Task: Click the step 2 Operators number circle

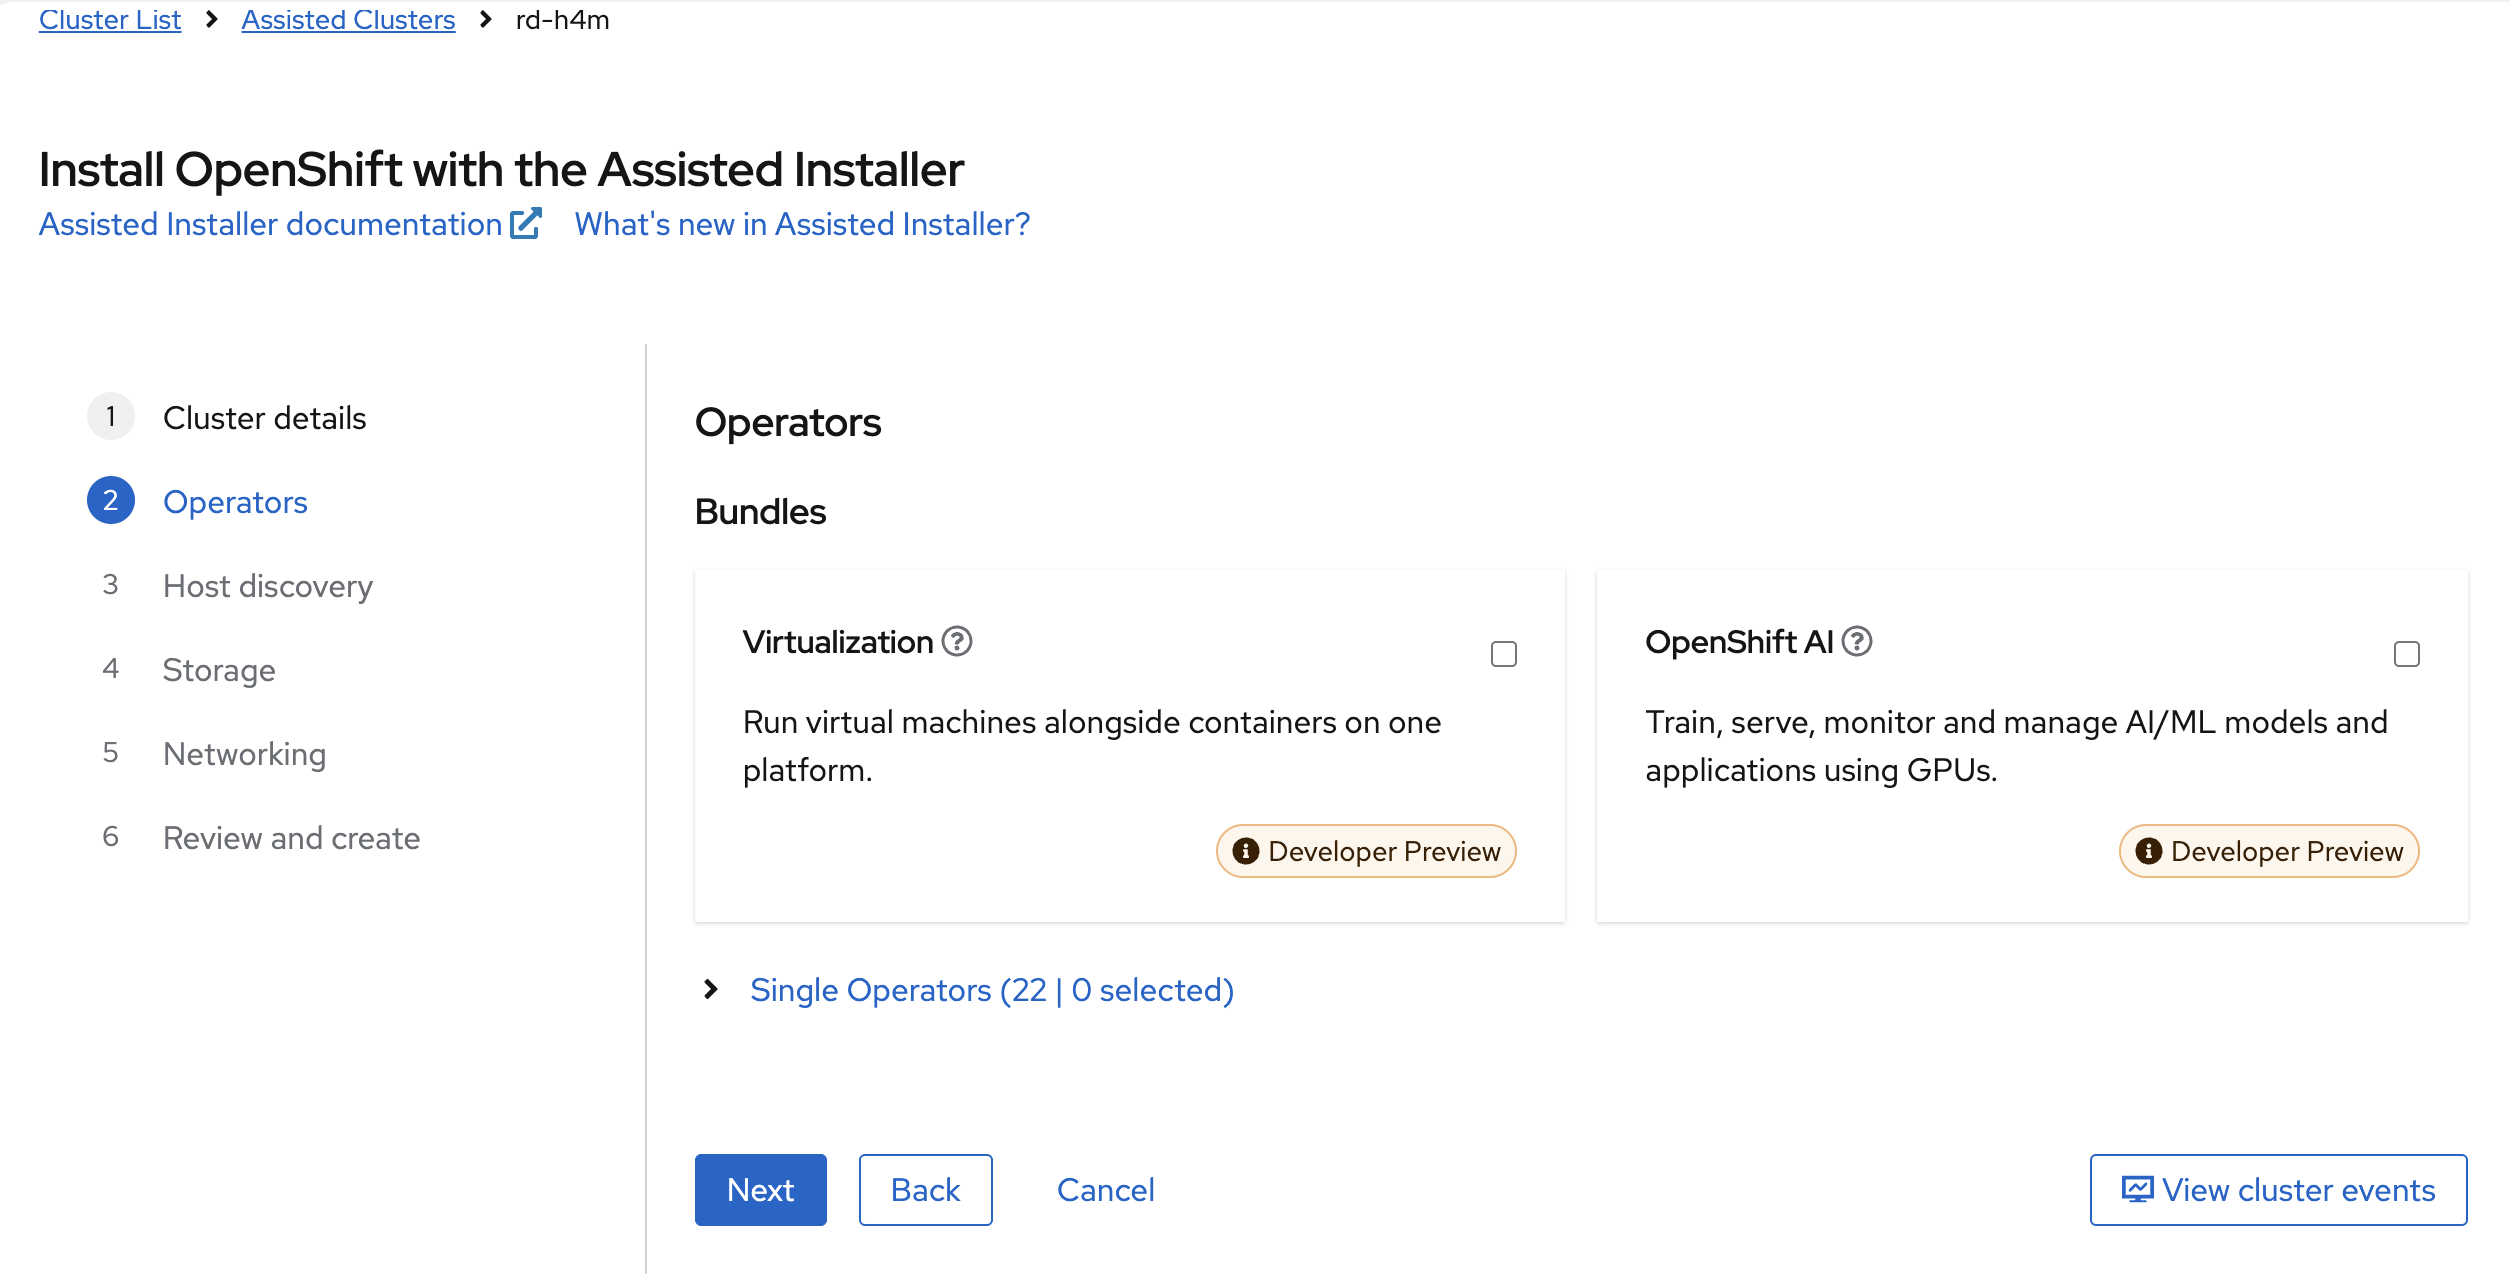Action: click(110, 500)
